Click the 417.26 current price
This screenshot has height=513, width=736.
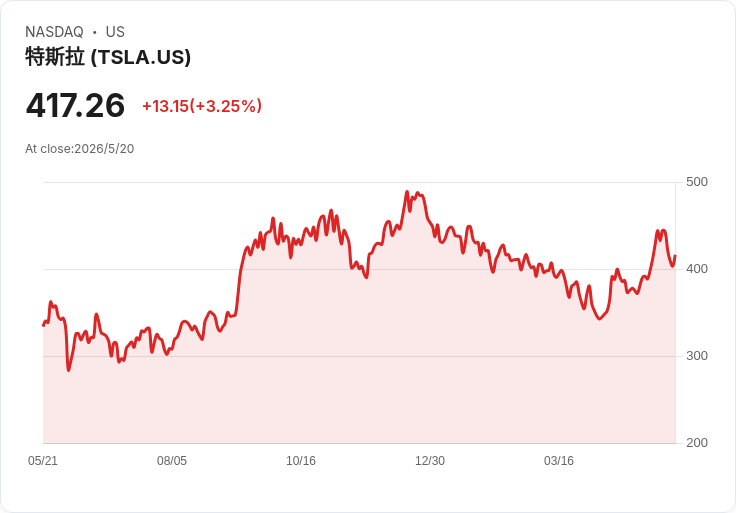pyautogui.click(x=75, y=105)
